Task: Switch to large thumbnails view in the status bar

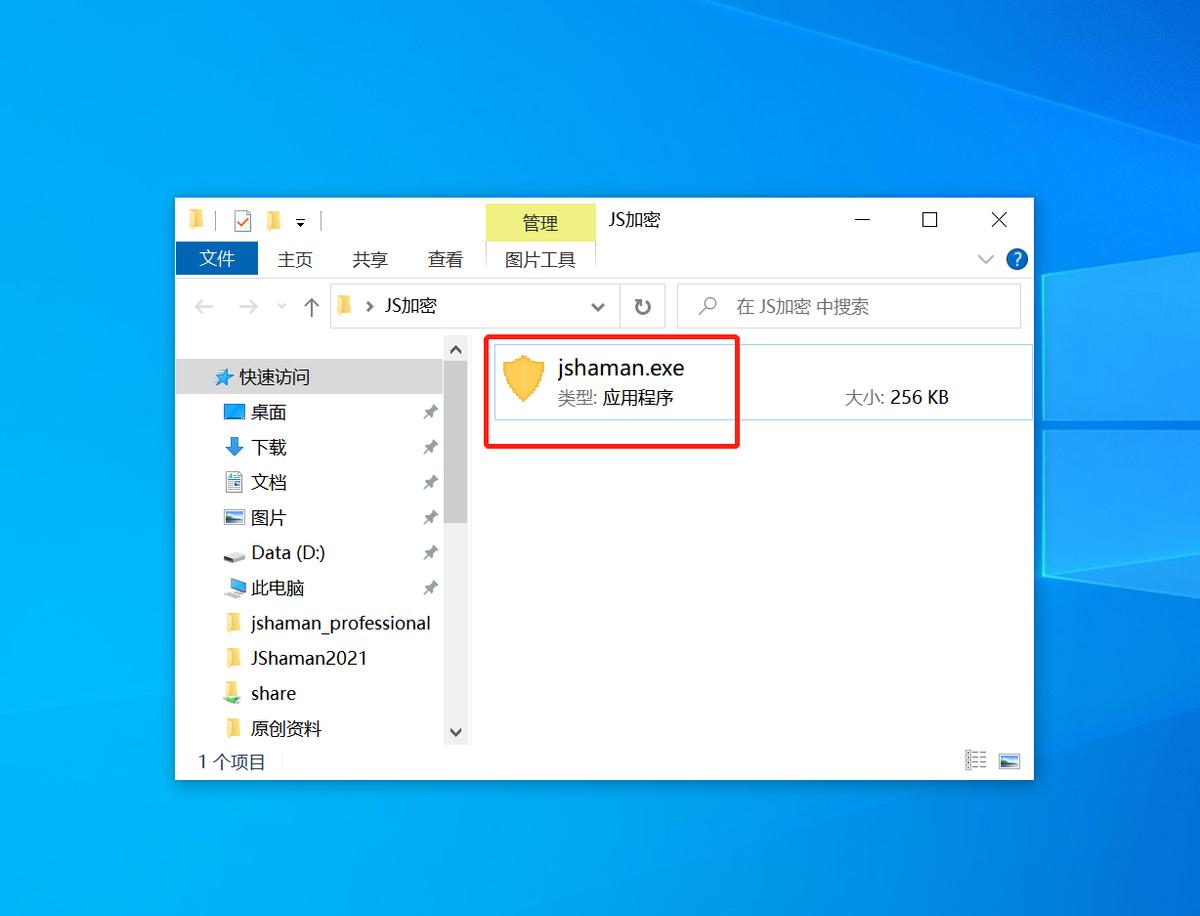Action: coord(1009,760)
